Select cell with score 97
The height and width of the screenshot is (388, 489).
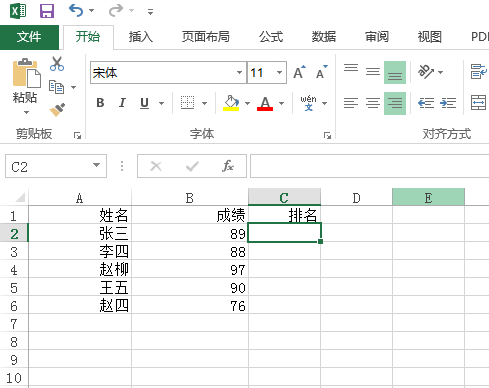coord(190,269)
